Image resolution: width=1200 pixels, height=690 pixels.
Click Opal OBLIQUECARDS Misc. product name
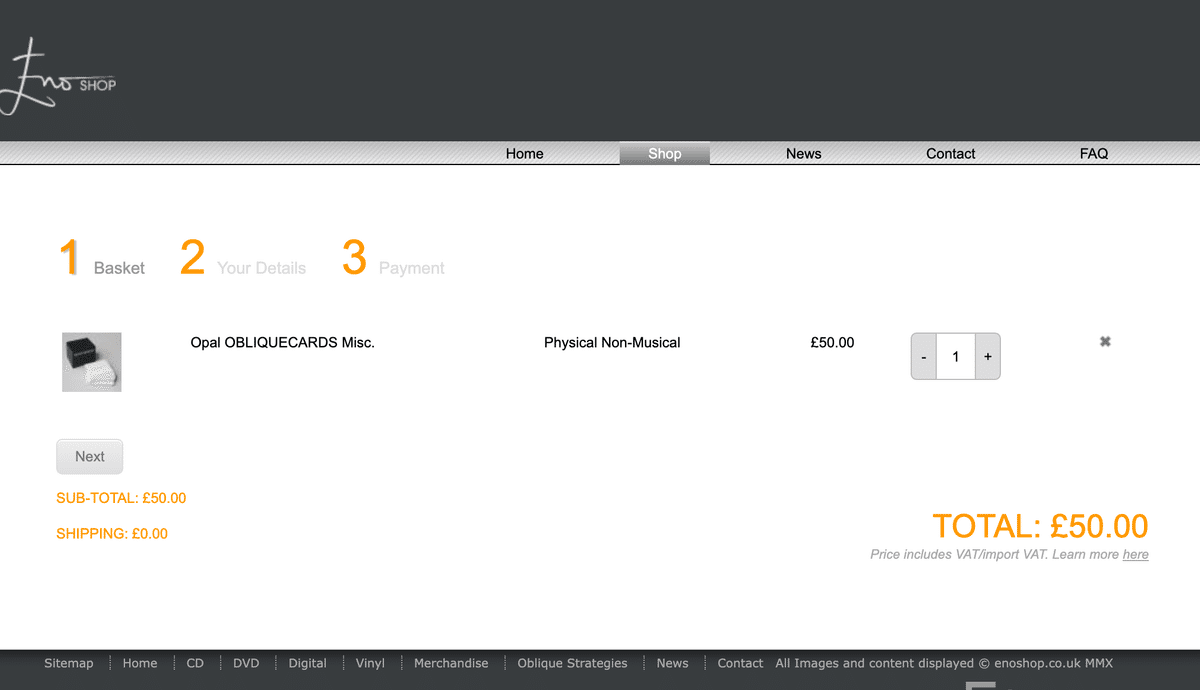click(283, 342)
